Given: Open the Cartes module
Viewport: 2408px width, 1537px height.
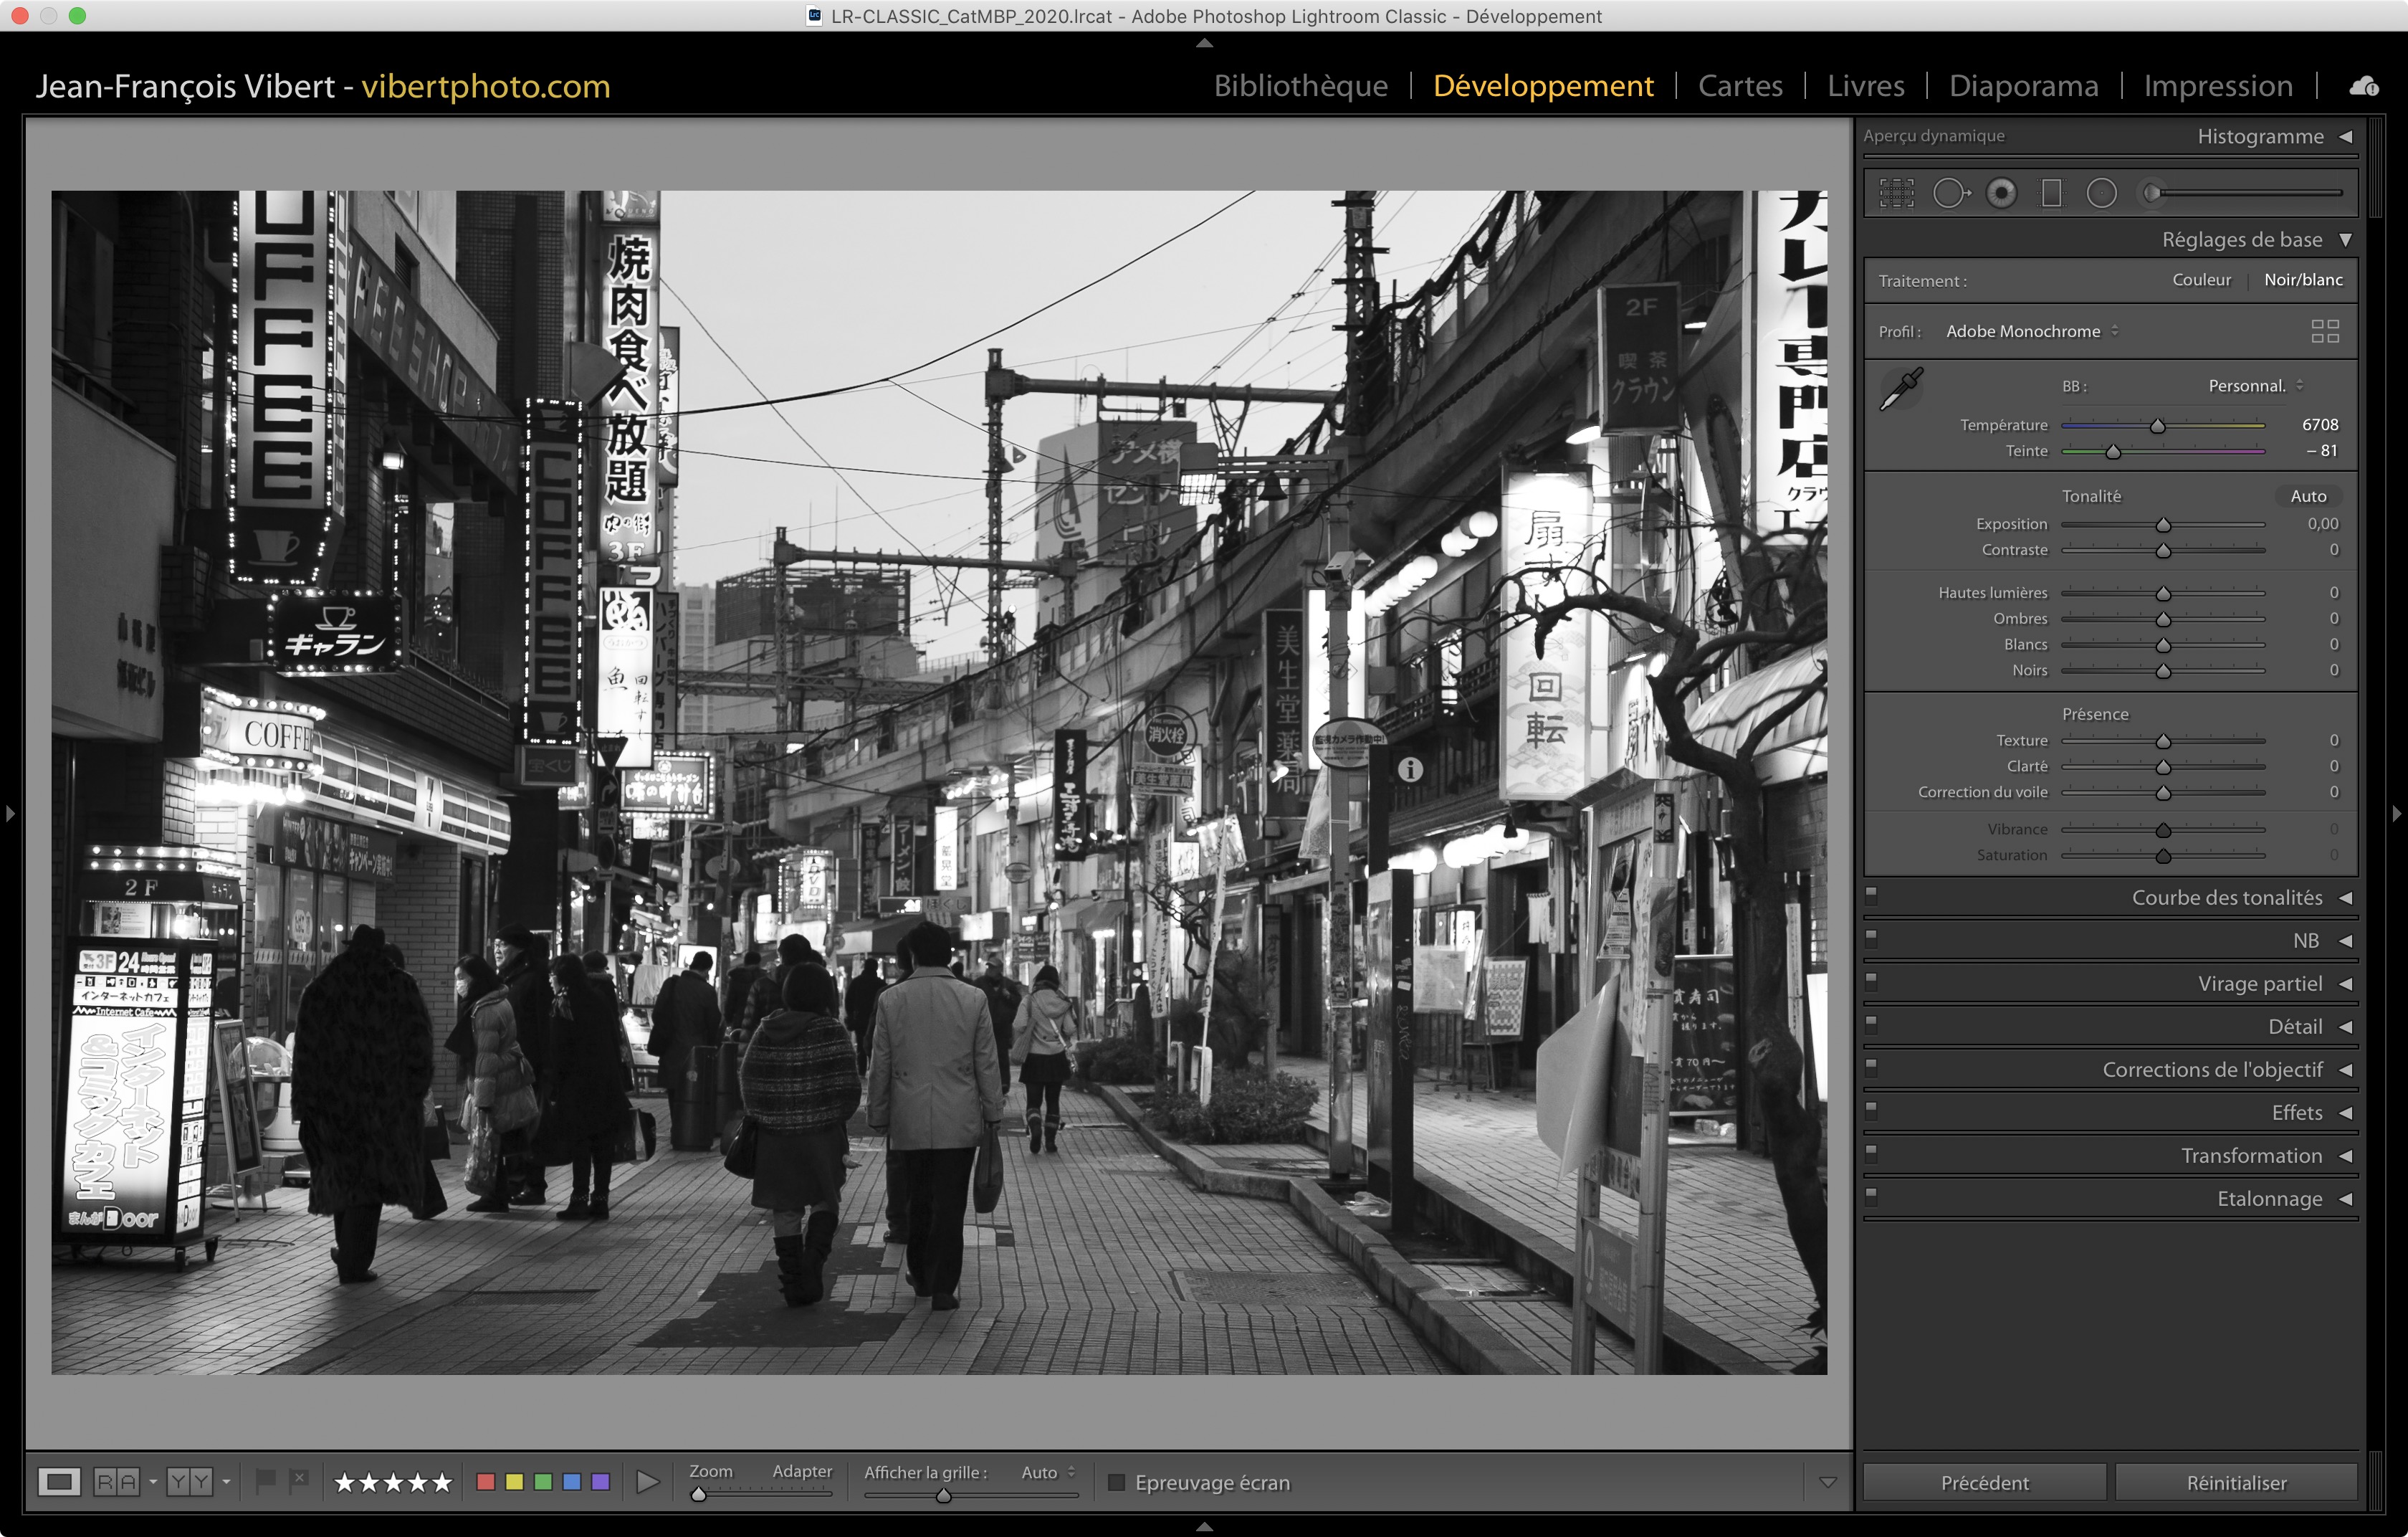Looking at the screenshot, I should (x=1739, y=86).
